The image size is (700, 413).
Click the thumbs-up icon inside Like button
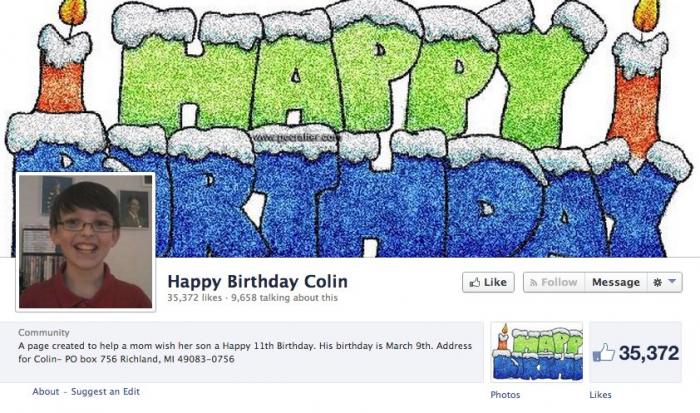click(475, 282)
